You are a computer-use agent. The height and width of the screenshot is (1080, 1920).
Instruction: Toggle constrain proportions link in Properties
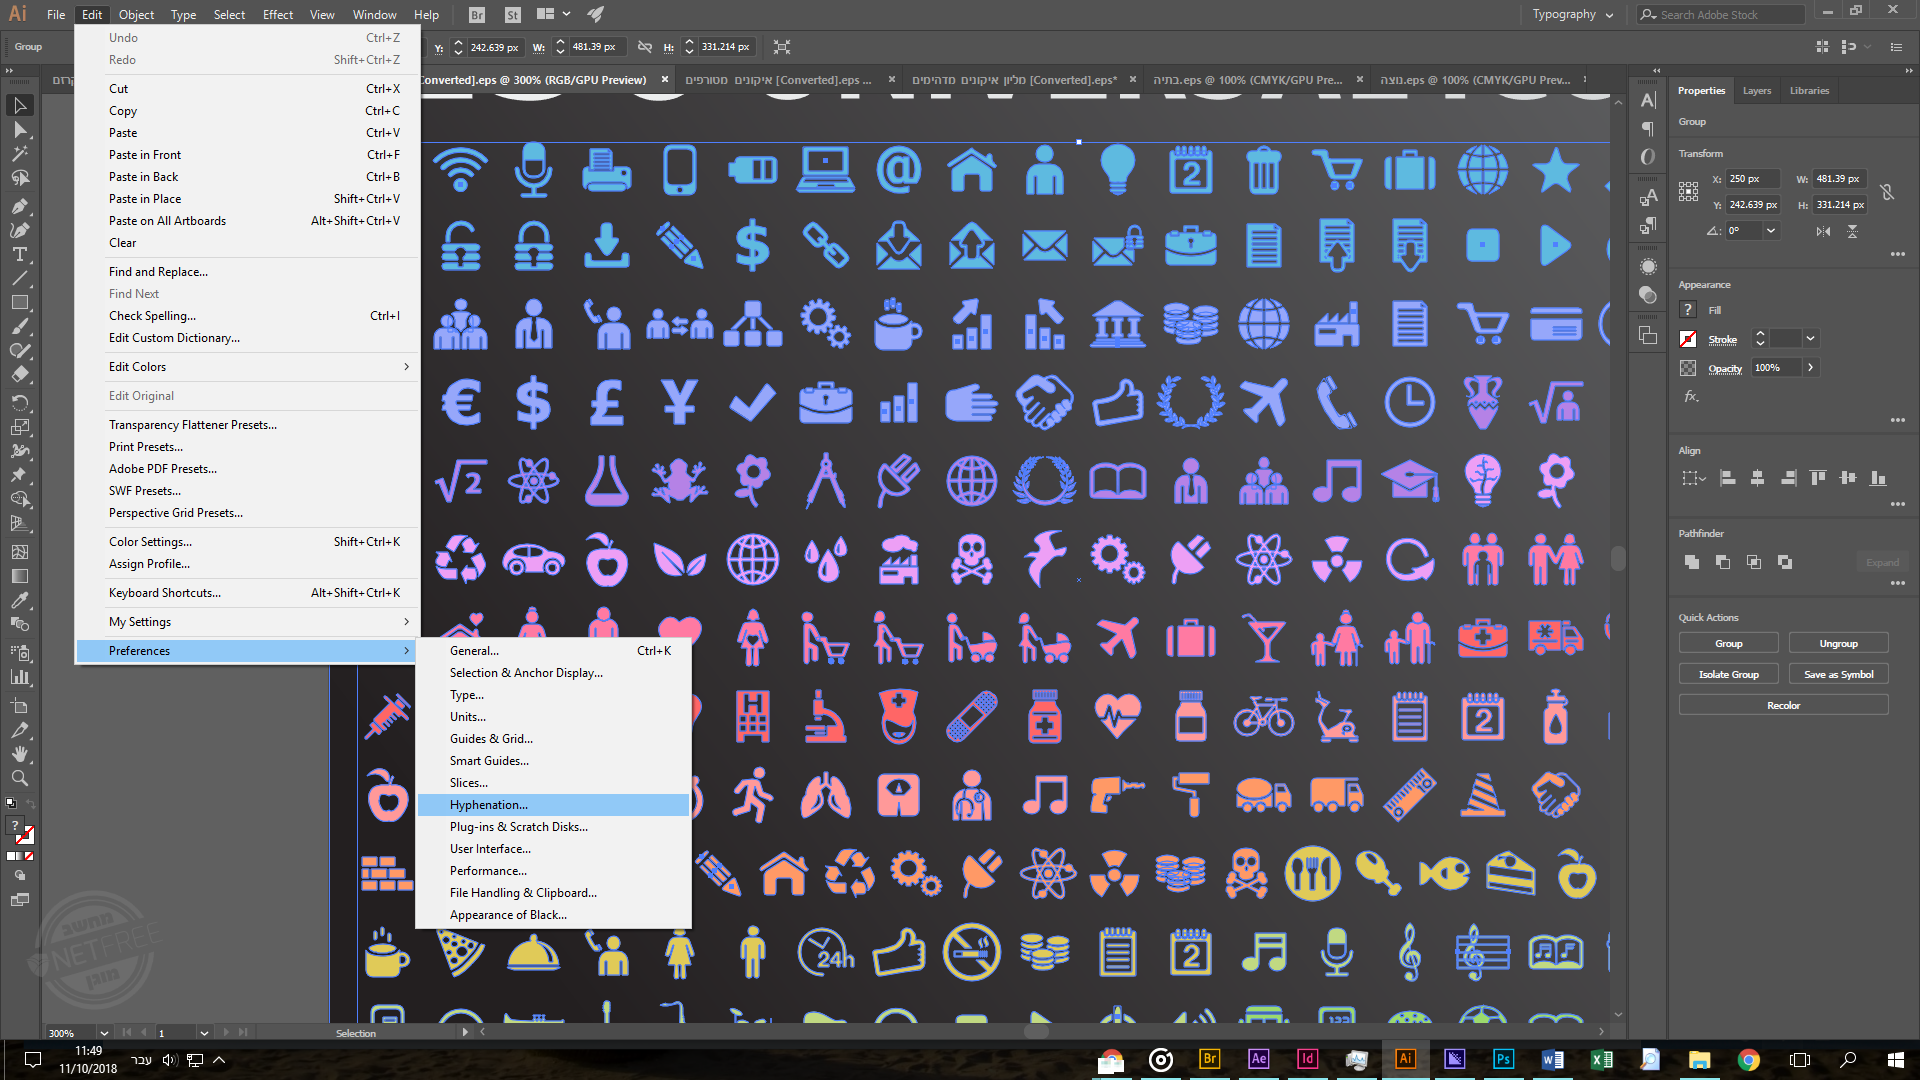pos(1887,192)
